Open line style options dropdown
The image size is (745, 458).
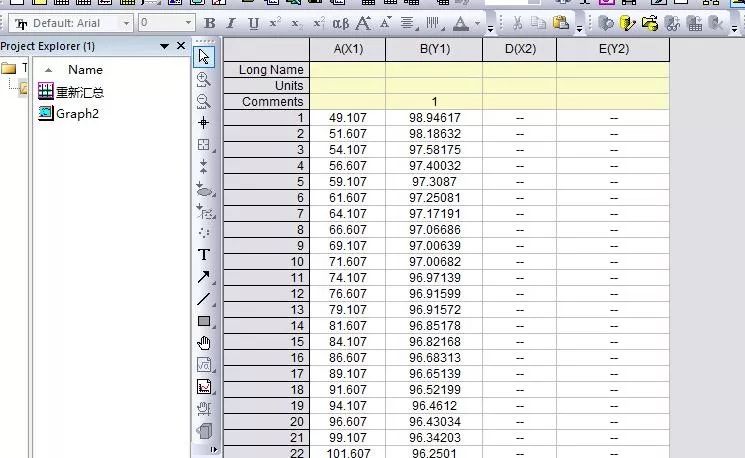point(434,23)
